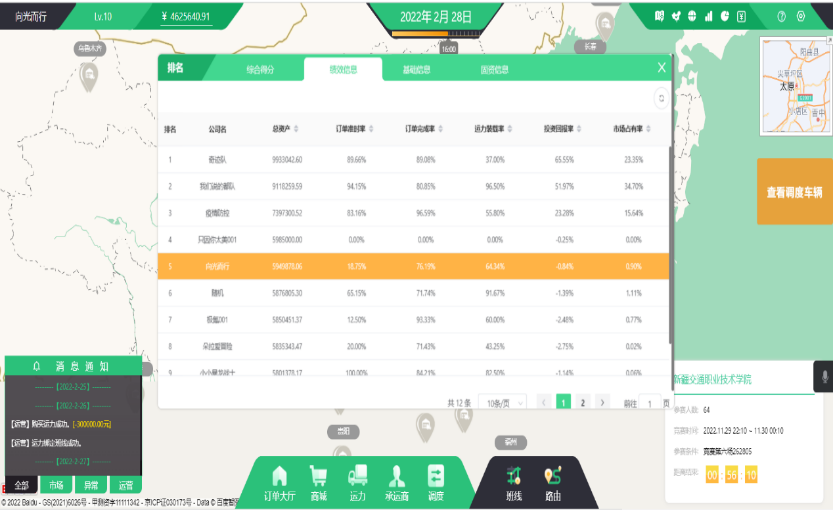Viewport: 833px width, 510px height.
Task: Sort the table by 订单准时率 column
Action: click(350, 129)
